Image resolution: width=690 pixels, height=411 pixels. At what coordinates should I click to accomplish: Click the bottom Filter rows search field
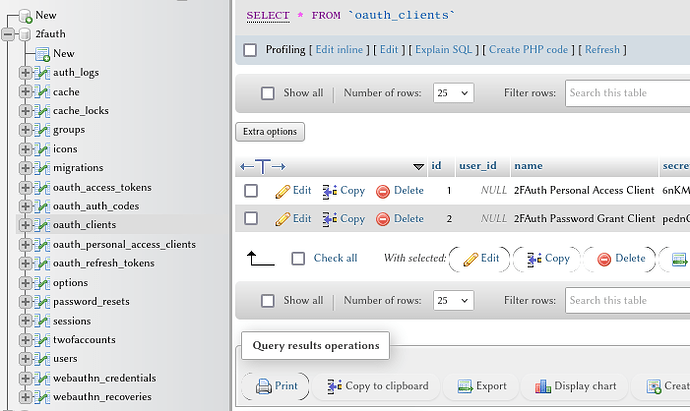coord(628,301)
